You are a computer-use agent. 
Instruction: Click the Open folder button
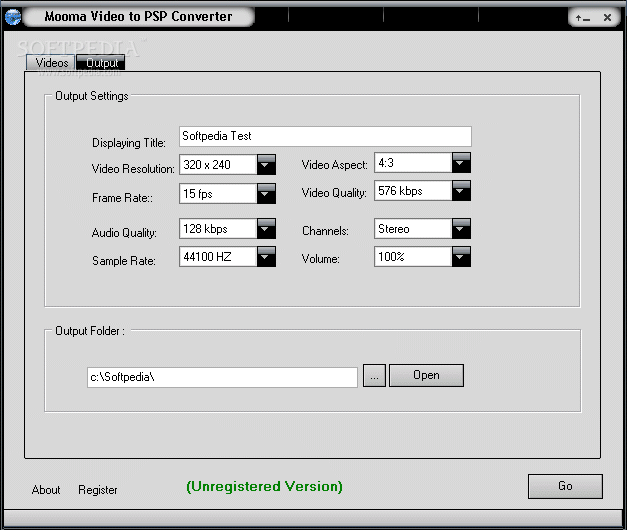[426, 375]
